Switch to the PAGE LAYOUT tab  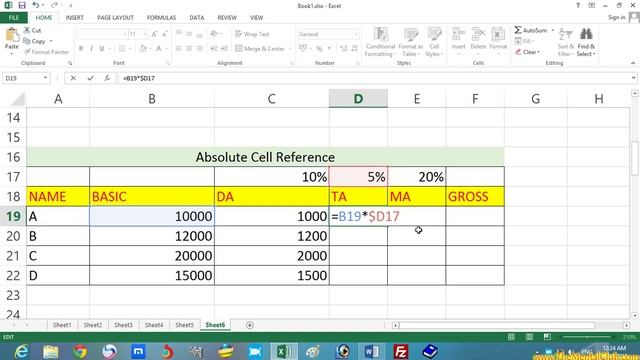click(115, 18)
